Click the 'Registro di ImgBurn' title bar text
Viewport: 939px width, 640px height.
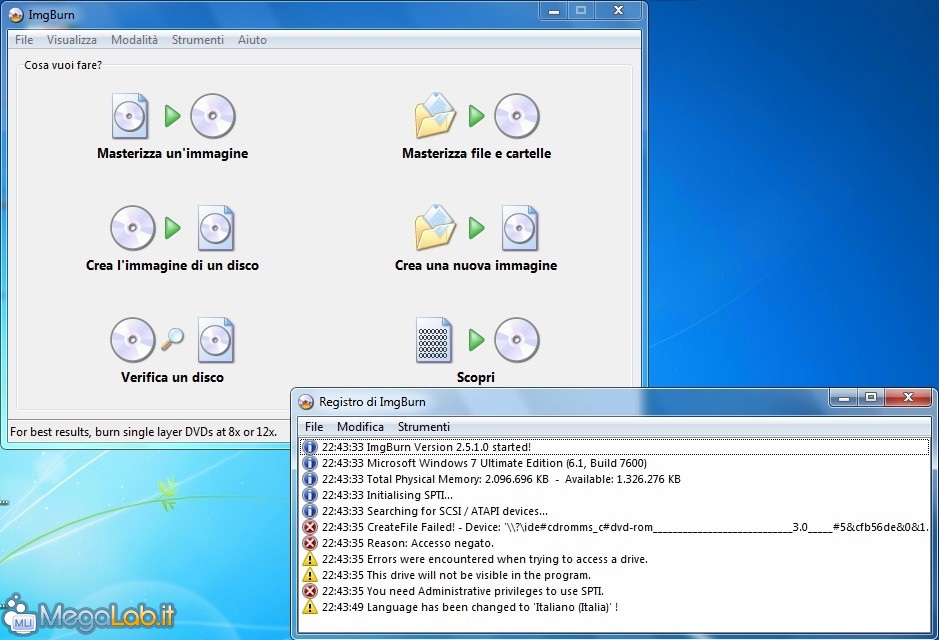pos(372,402)
